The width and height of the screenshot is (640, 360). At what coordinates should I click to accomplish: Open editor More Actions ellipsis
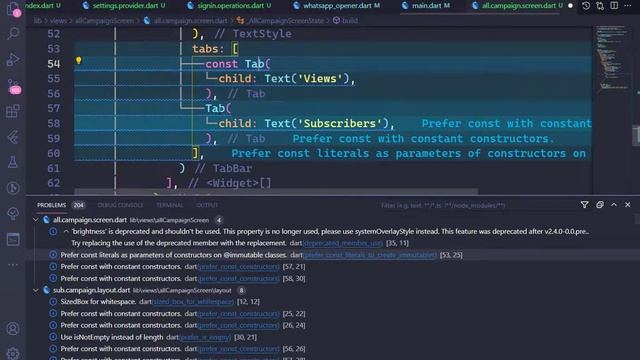[628, 6]
